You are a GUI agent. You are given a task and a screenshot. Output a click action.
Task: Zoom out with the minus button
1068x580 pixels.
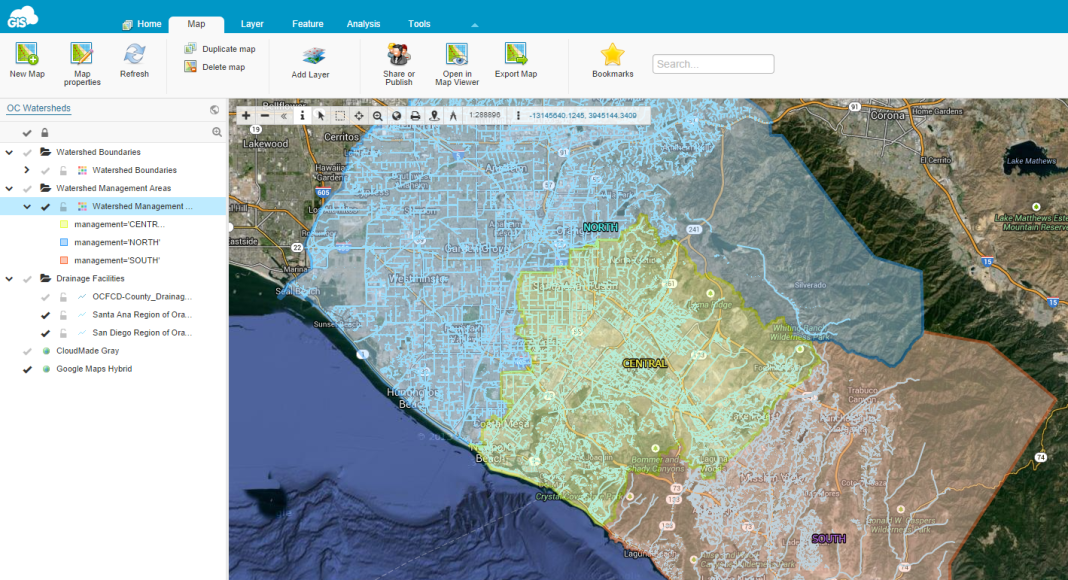click(265, 116)
